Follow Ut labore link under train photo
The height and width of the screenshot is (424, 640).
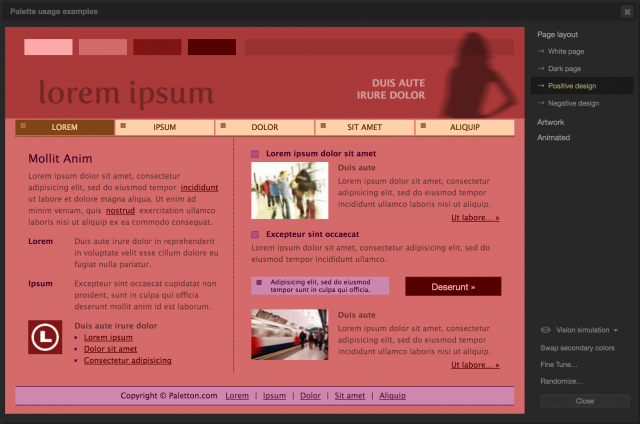(x=475, y=365)
